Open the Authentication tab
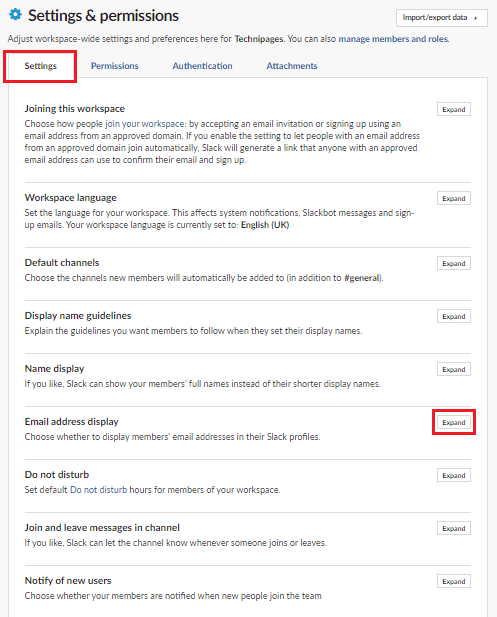 (202, 66)
